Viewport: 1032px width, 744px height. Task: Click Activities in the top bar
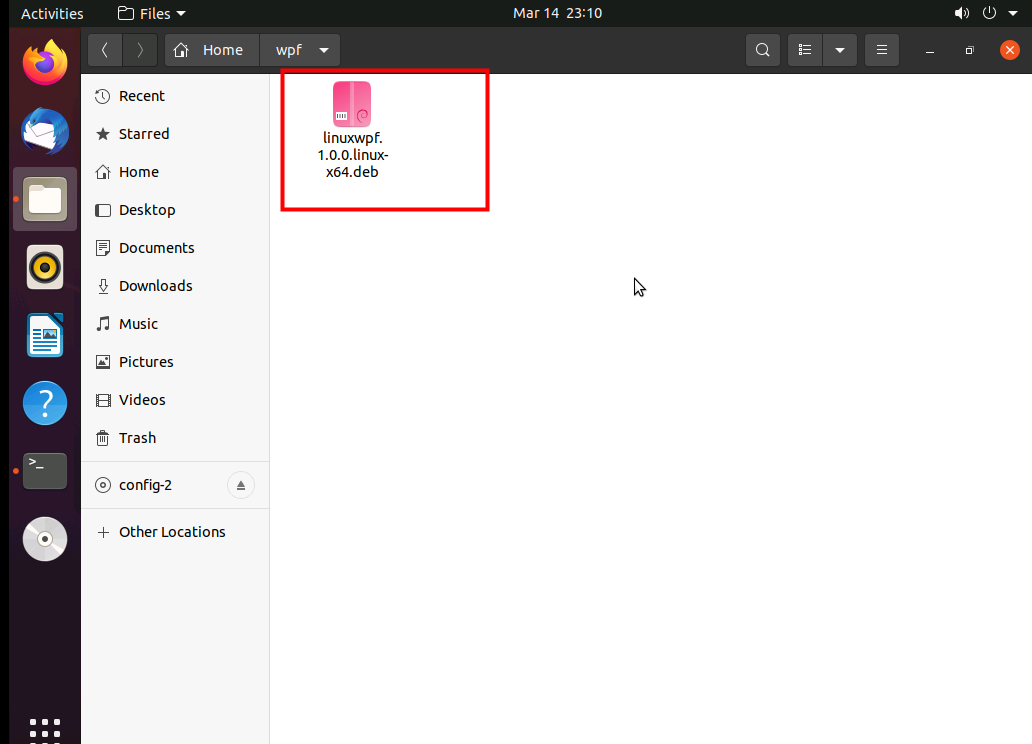(52, 13)
